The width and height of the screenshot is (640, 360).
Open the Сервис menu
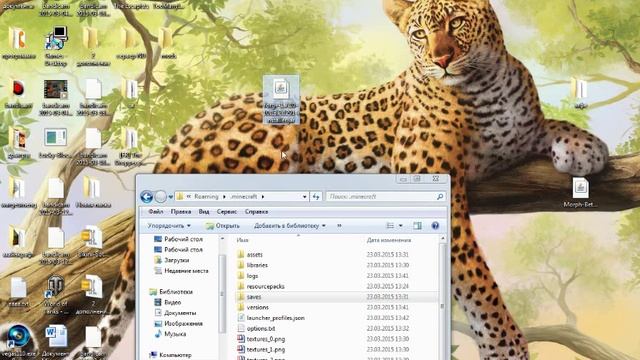227,212
